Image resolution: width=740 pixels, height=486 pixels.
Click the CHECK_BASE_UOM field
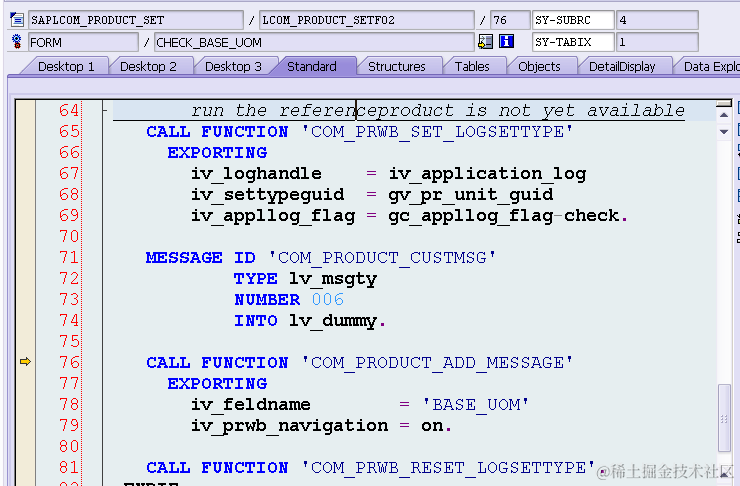(x=314, y=42)
